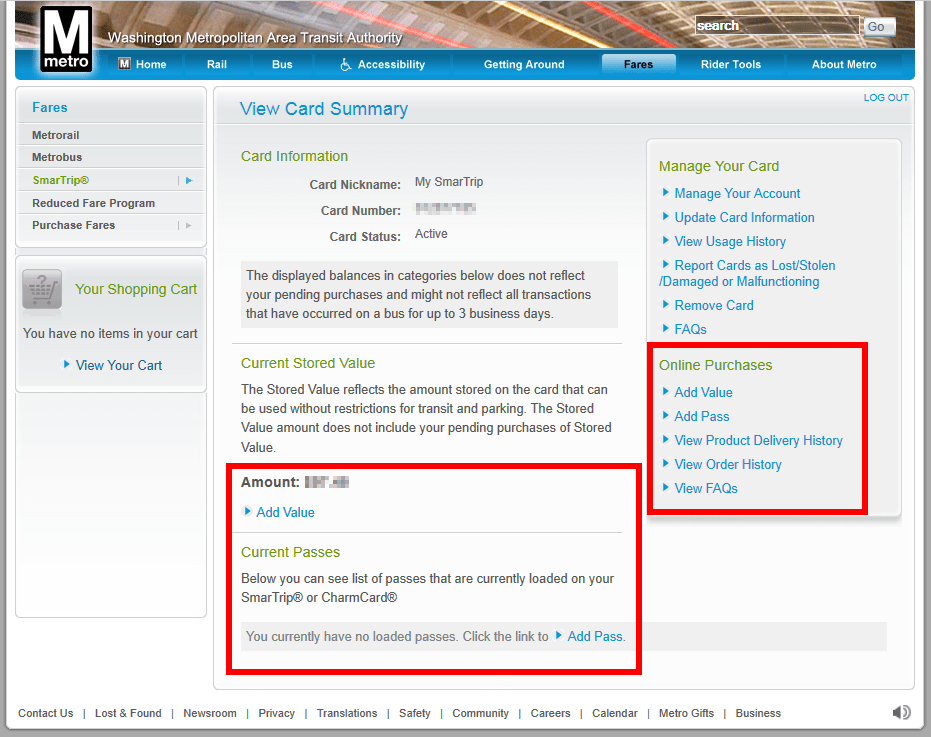The image size is (931, 737).
Task: Click Add Value under Online Purchases
Action: (704, 392)
